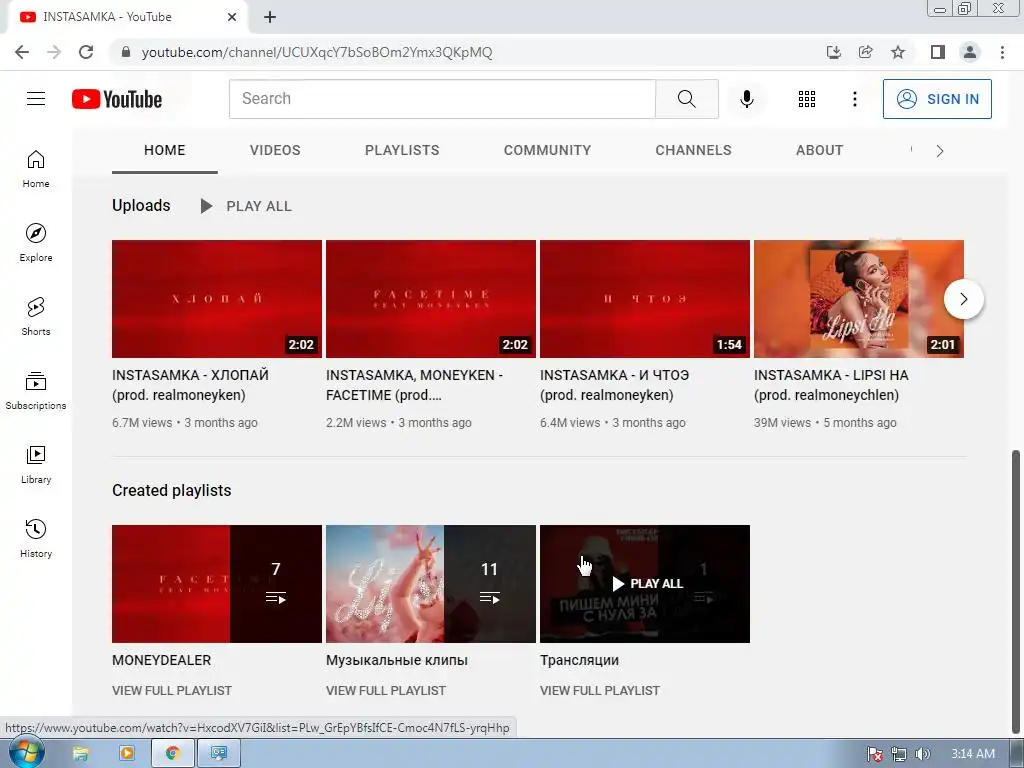Viewport: 1024px width, 768px height.
Task: Open the И ЧТОЭ video title
Action: click(615, 385)
